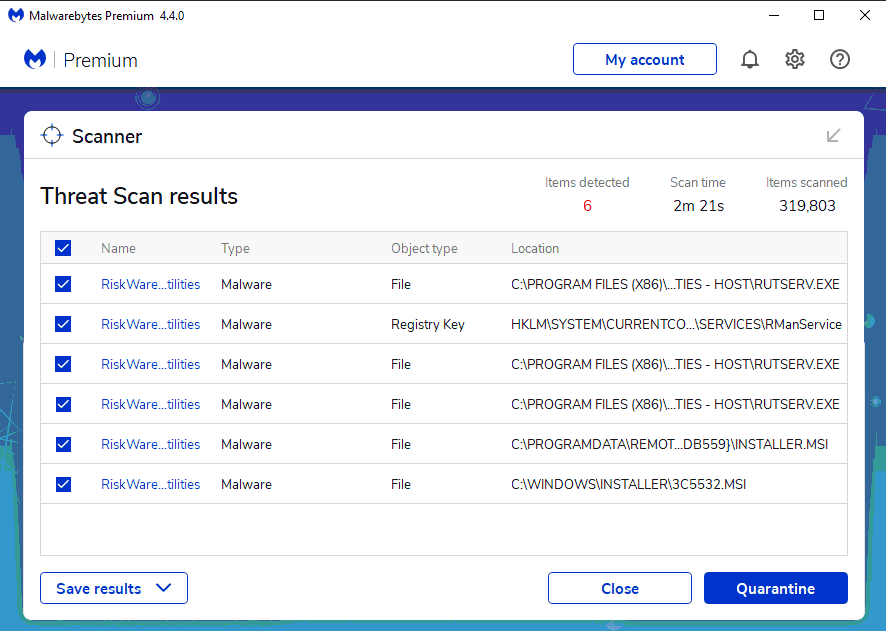886x631 pixels.
Task: Select the Location cell showing 3C5532.MSI
Action: point(624,484)
